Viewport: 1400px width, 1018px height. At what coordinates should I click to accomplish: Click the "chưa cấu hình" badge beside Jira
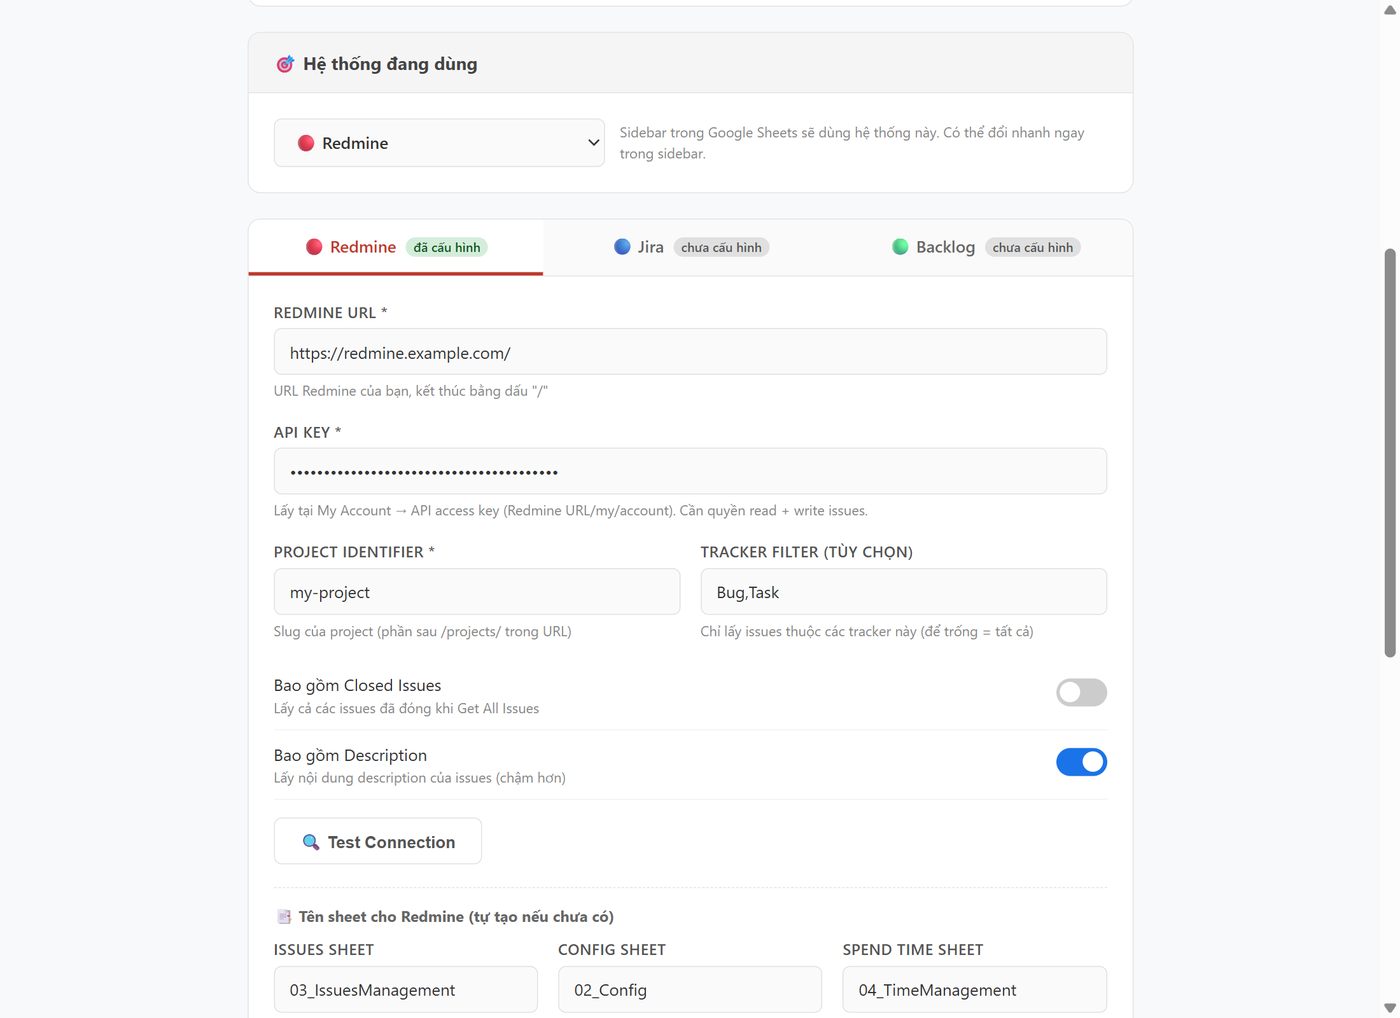coord(721,247)
